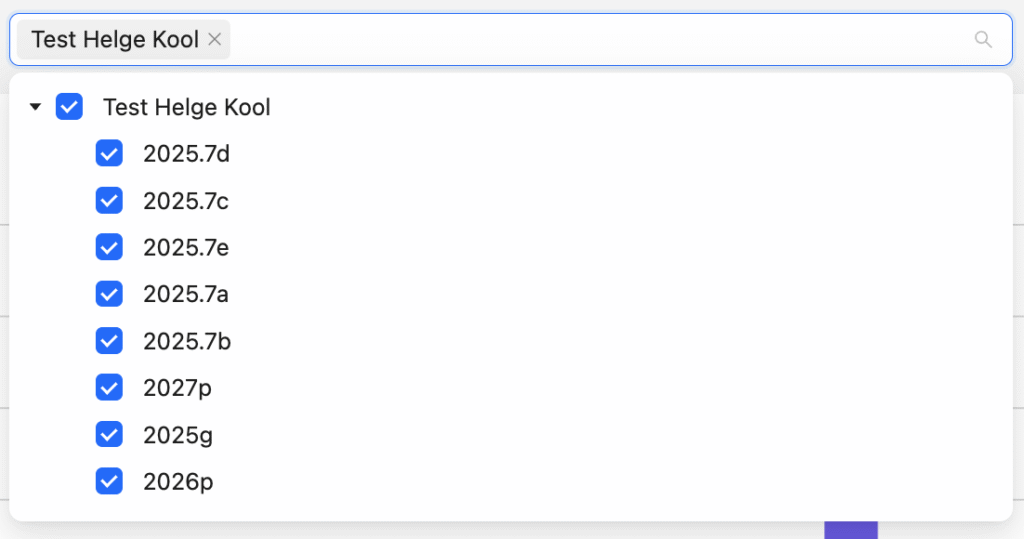Toggle the 2025.7c checkbox
This screenshot has width=1024, height=539.
coord(109,201)
